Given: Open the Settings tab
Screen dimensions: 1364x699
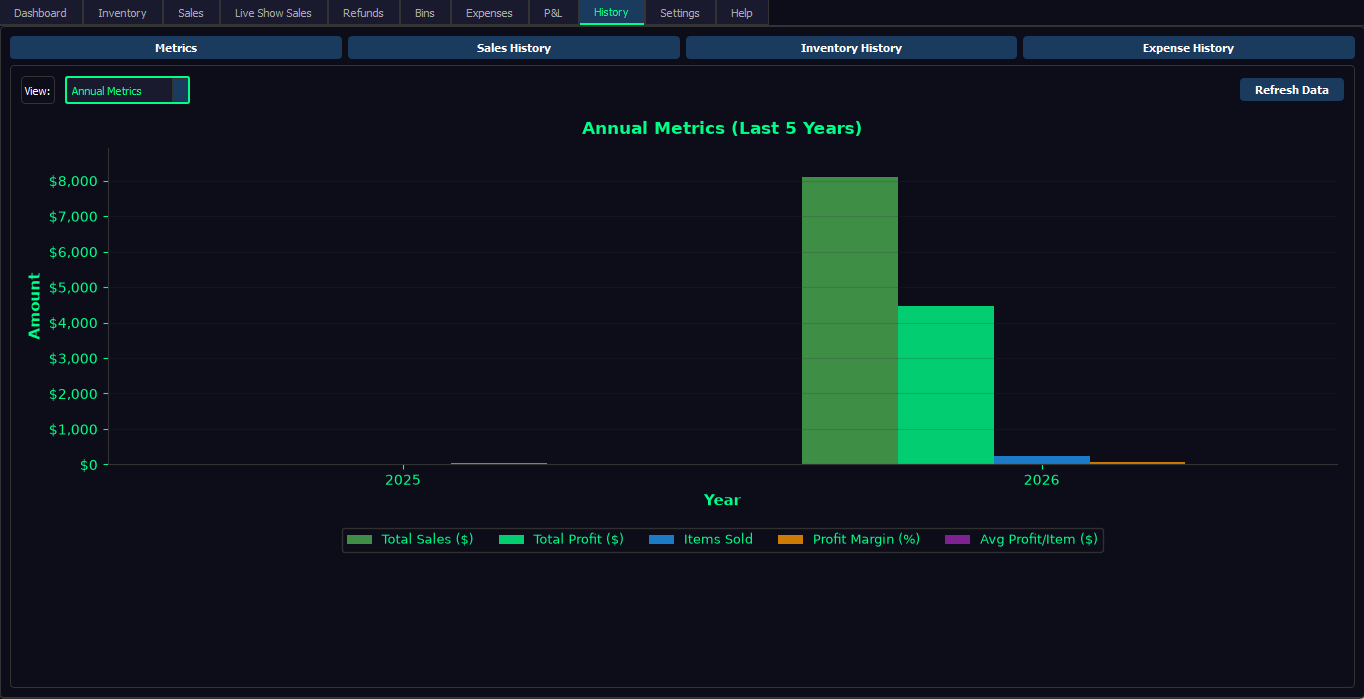Looking at the screenshot, I should tap(680, 13).
